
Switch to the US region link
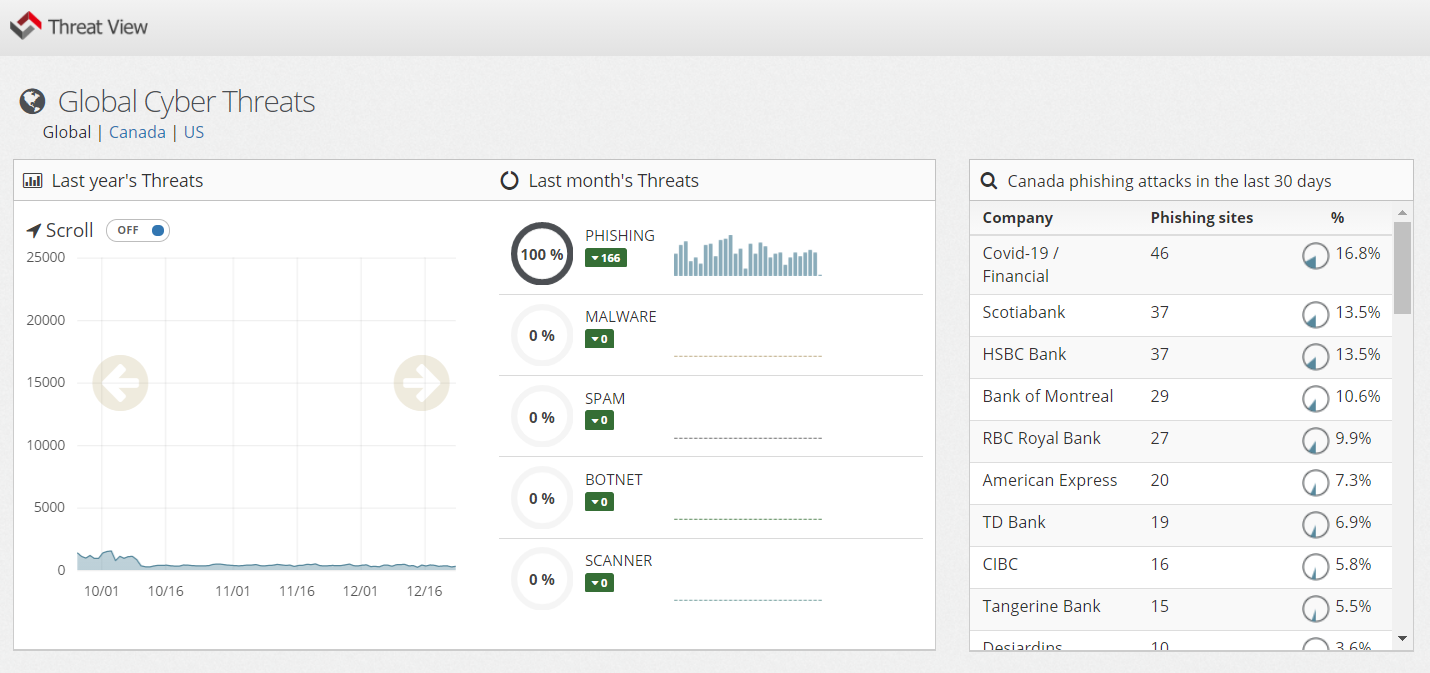(194, 132)
